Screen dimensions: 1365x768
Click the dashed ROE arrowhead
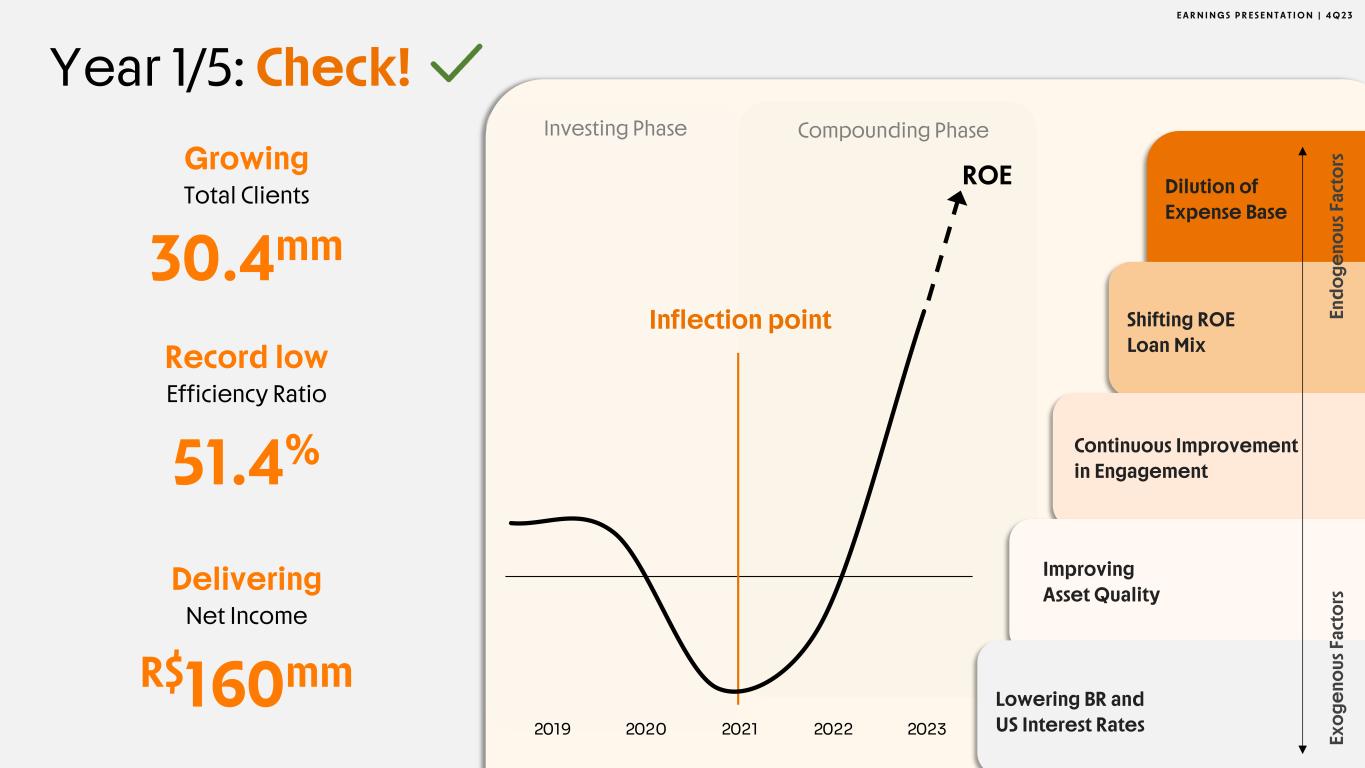pos(959,200)
